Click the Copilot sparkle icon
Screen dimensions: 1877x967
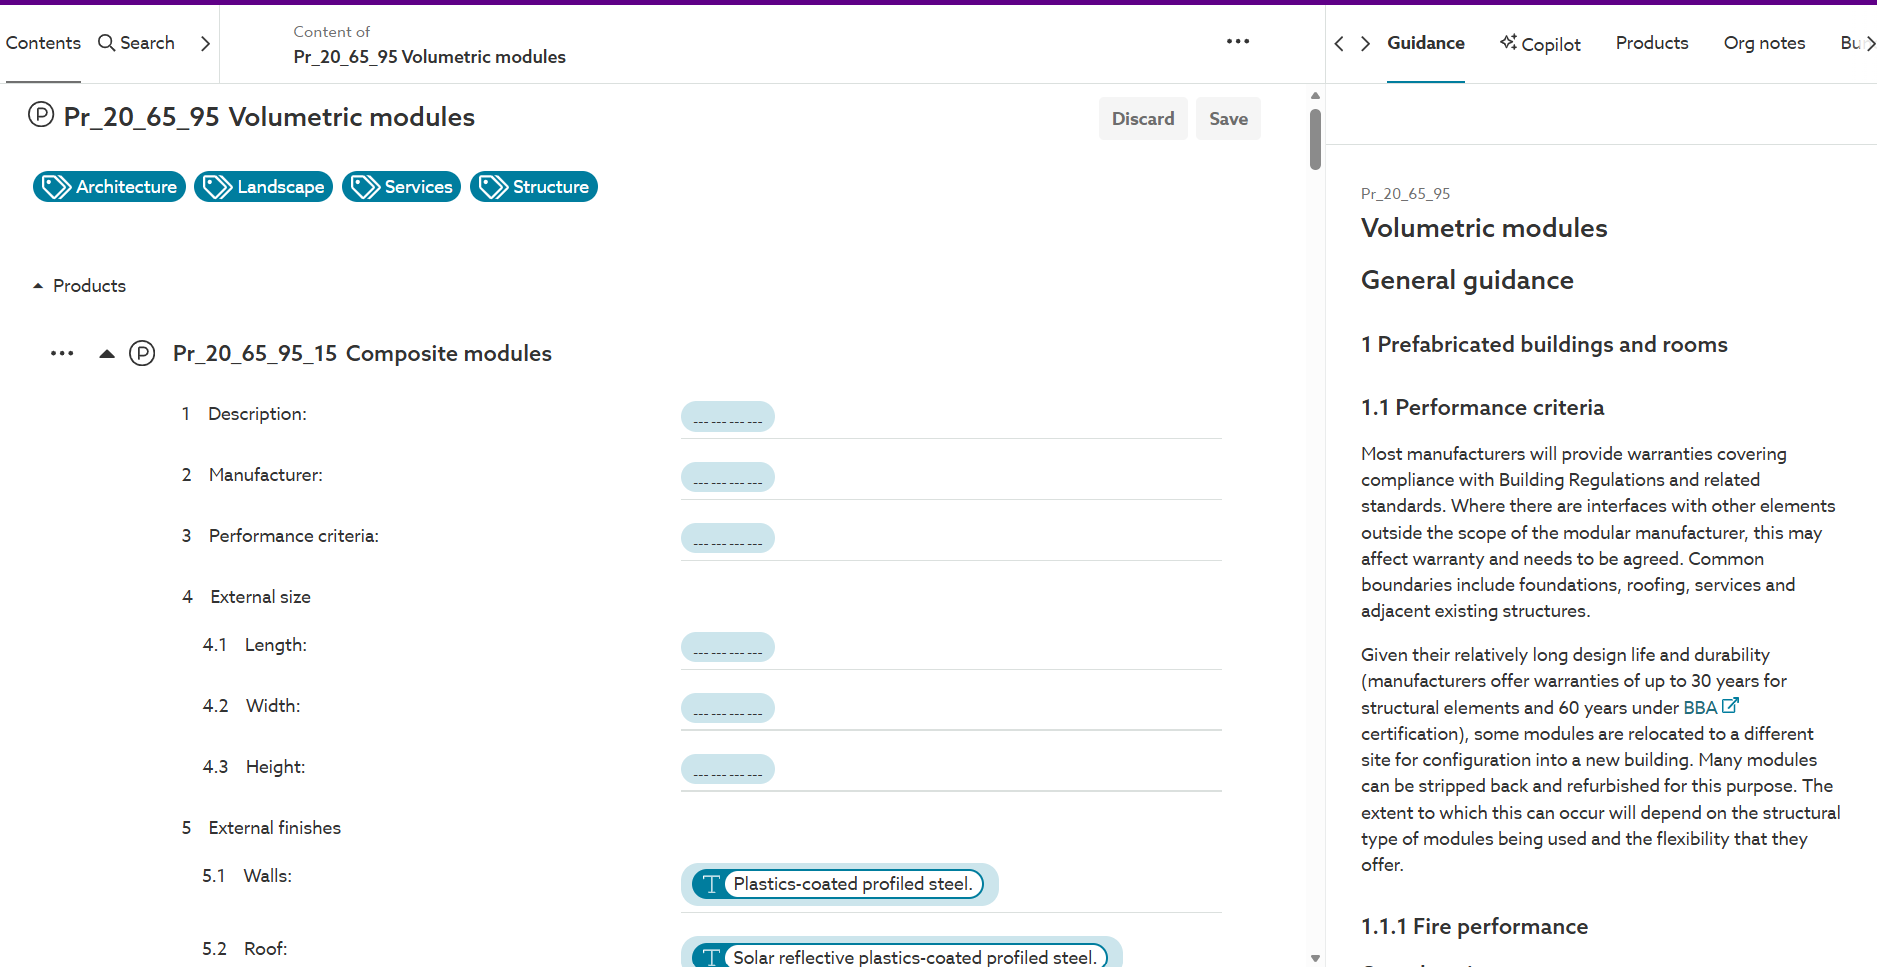click(1508, 42)
